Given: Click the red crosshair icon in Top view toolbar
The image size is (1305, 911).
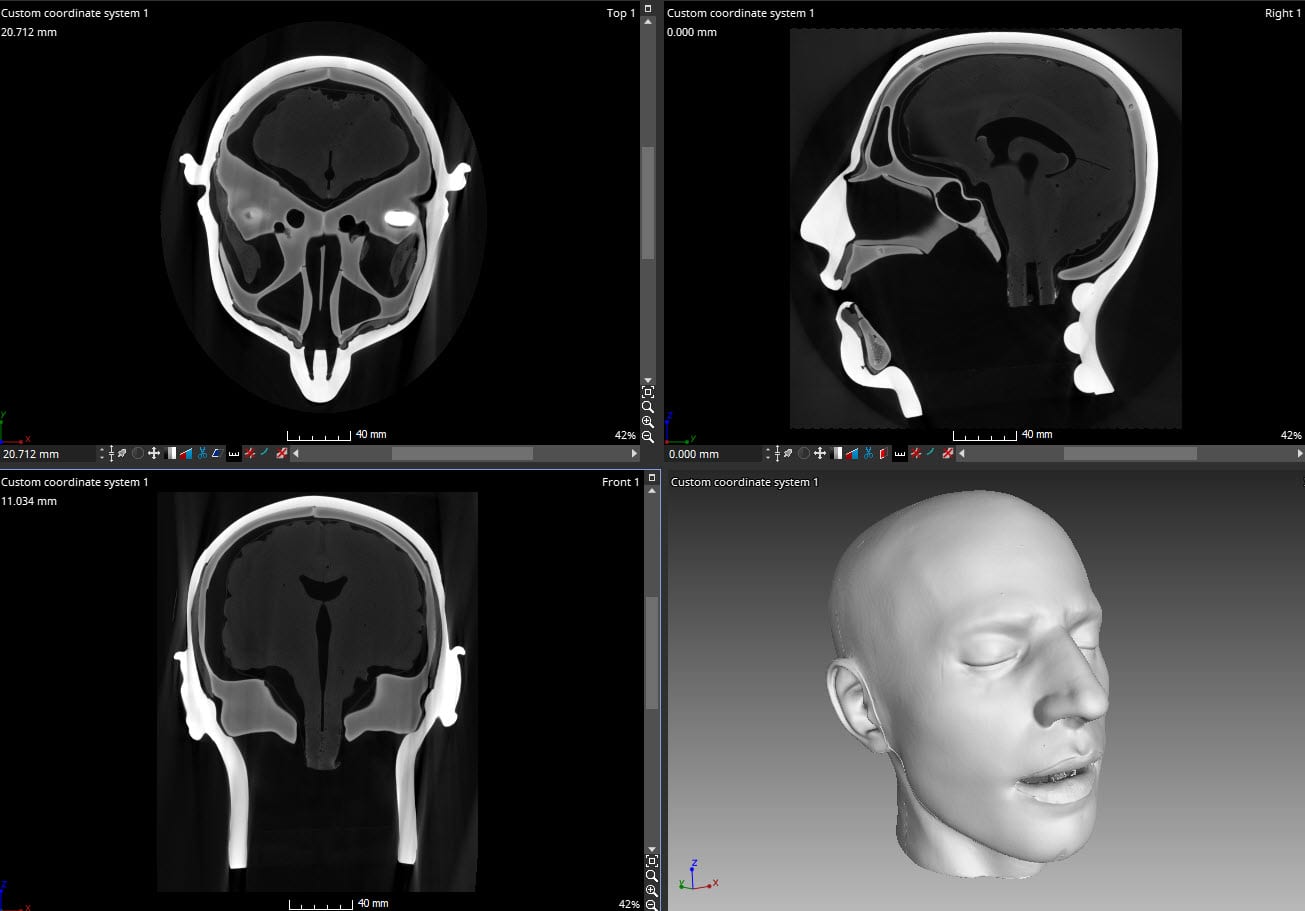Looking at the screenshot, I should click(x=249, y=453).
